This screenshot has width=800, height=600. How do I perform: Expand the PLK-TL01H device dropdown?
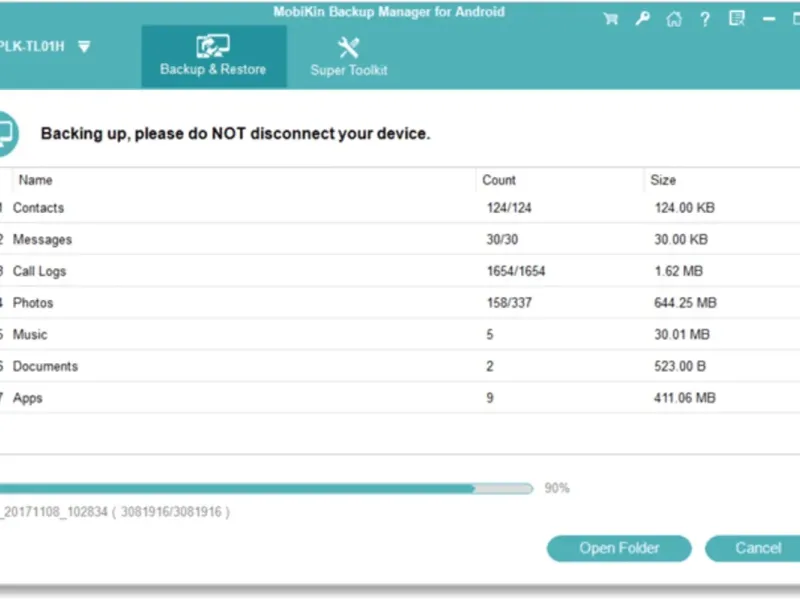pos(84,47)
